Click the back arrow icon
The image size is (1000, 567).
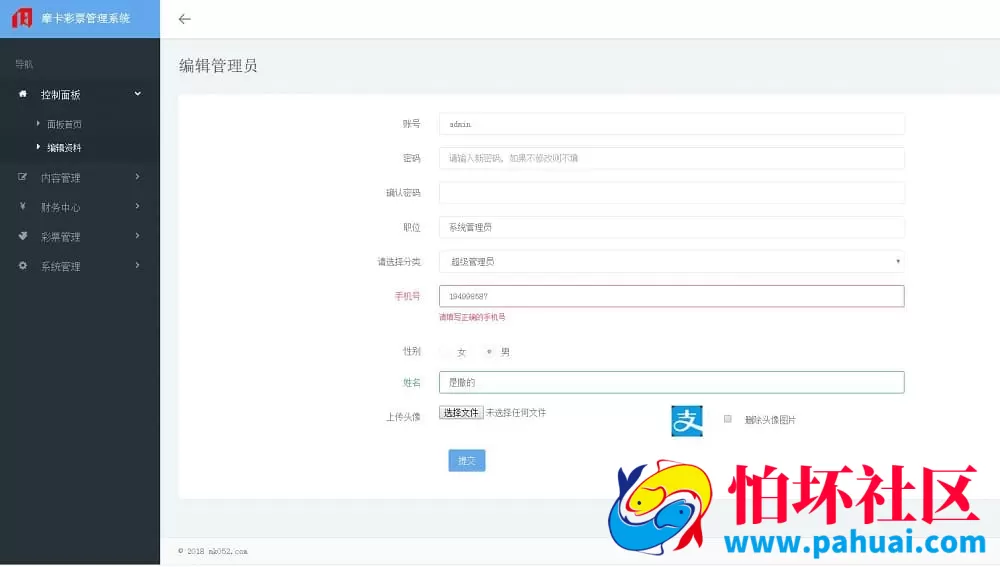[184, 19]
